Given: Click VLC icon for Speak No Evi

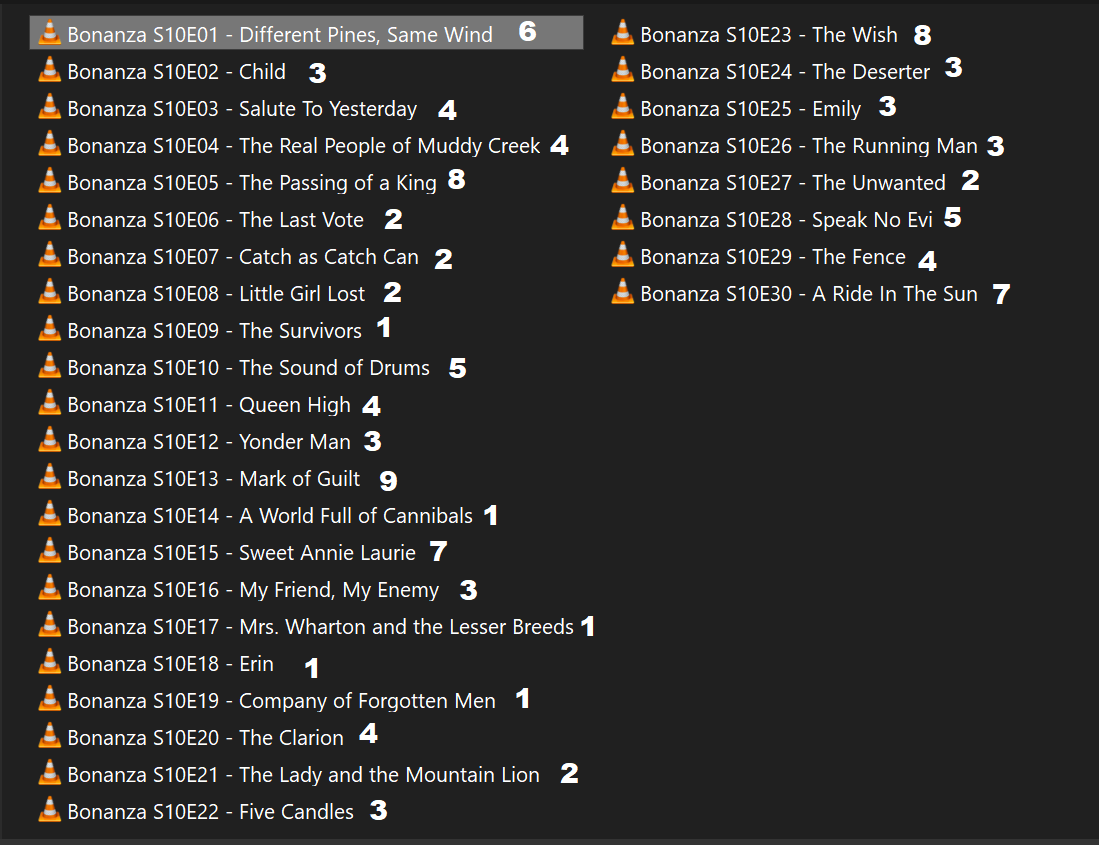Looking at the screenshot, I should pos(622,218).
